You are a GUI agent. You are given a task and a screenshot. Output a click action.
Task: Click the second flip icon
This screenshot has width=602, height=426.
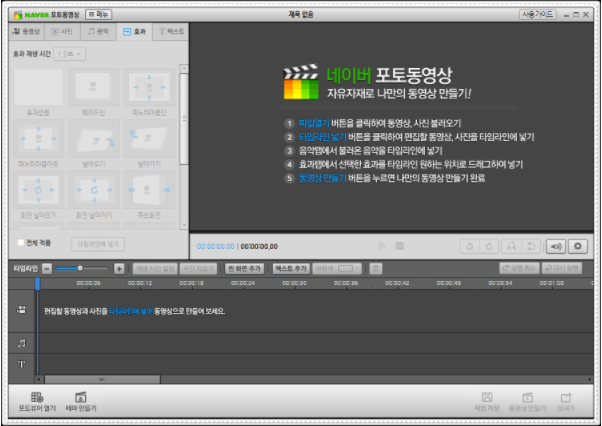[x=531, y=246]
